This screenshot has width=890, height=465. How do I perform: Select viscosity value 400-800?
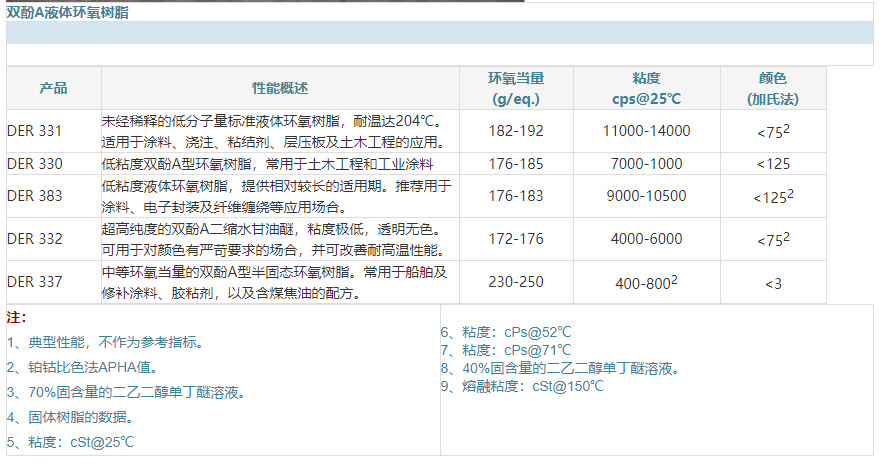(646, 282)
